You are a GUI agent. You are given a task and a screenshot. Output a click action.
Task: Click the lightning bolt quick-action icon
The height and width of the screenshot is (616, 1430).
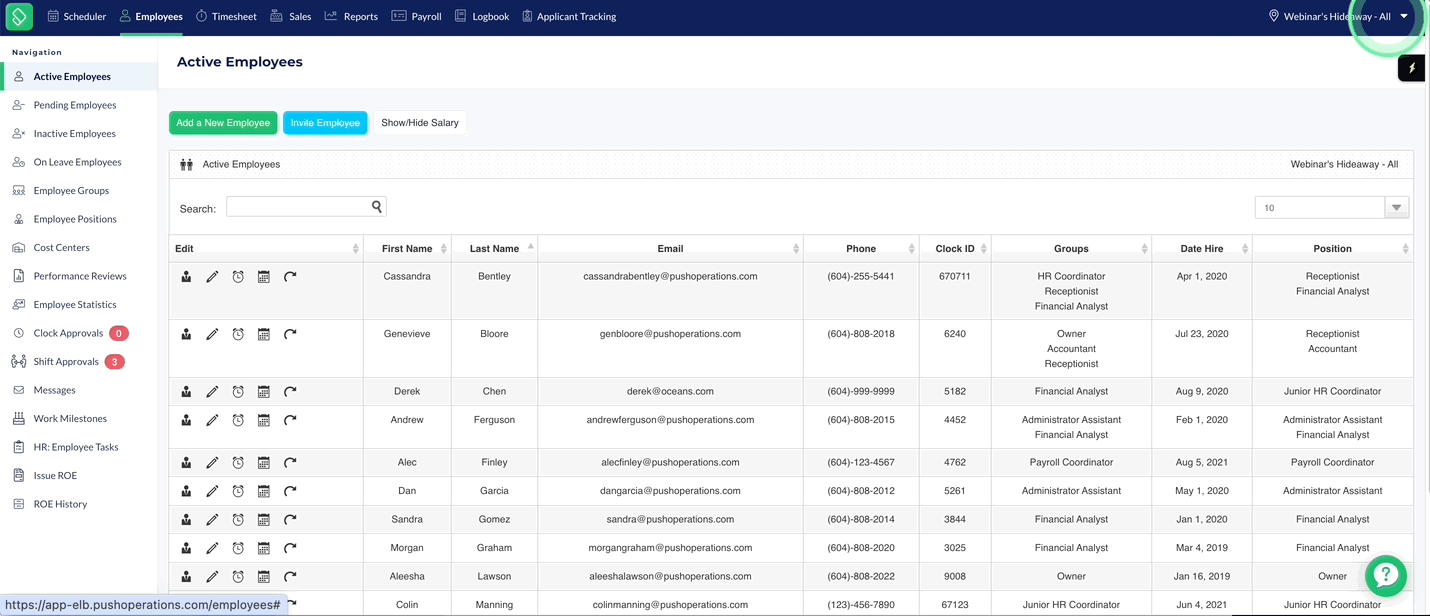tap(1411, 68)
